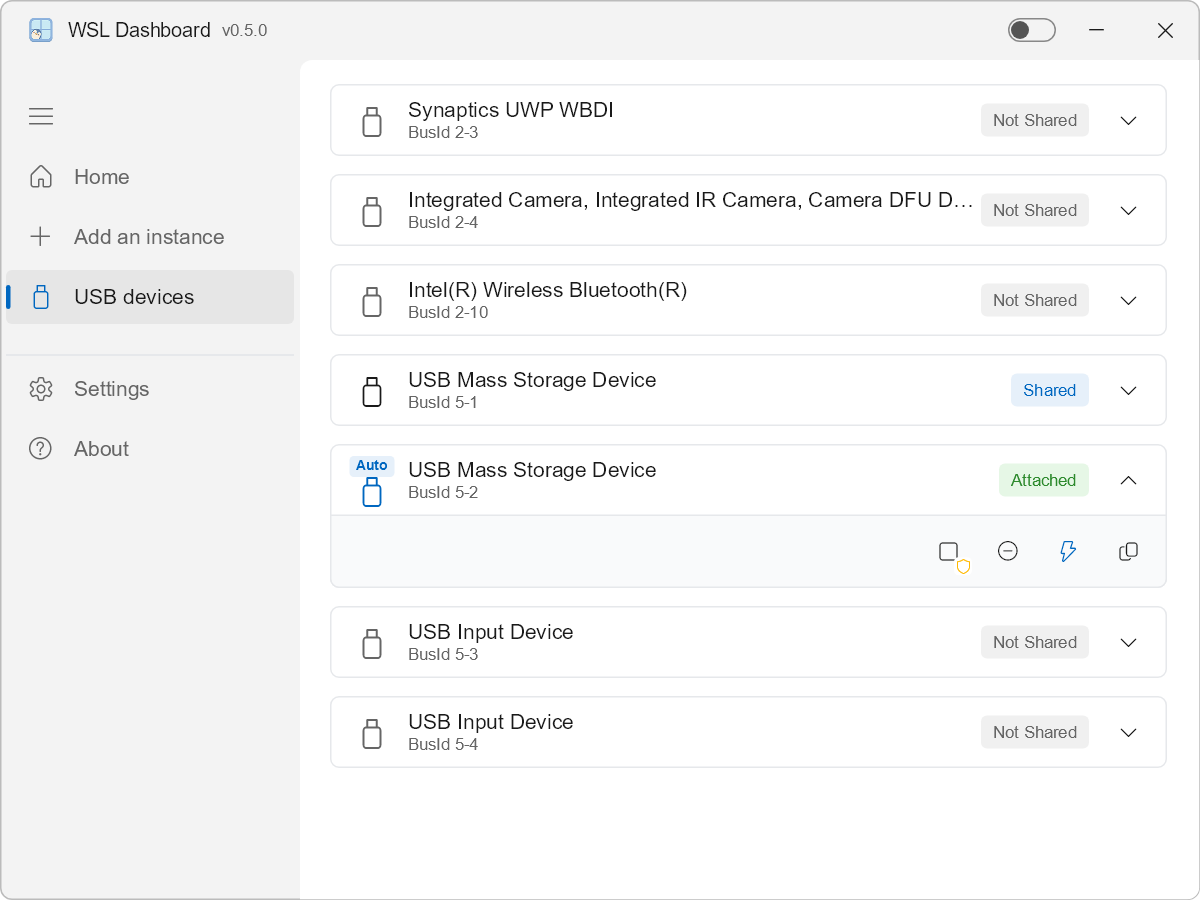Click the Auto badge on BusId 5-2
The width and height of the screenshot is (1200, 900).
point(372,466)
